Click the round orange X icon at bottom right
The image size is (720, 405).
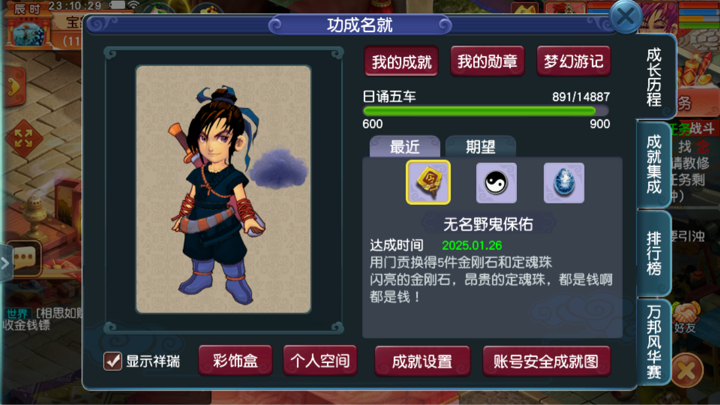tap(687, 371)
